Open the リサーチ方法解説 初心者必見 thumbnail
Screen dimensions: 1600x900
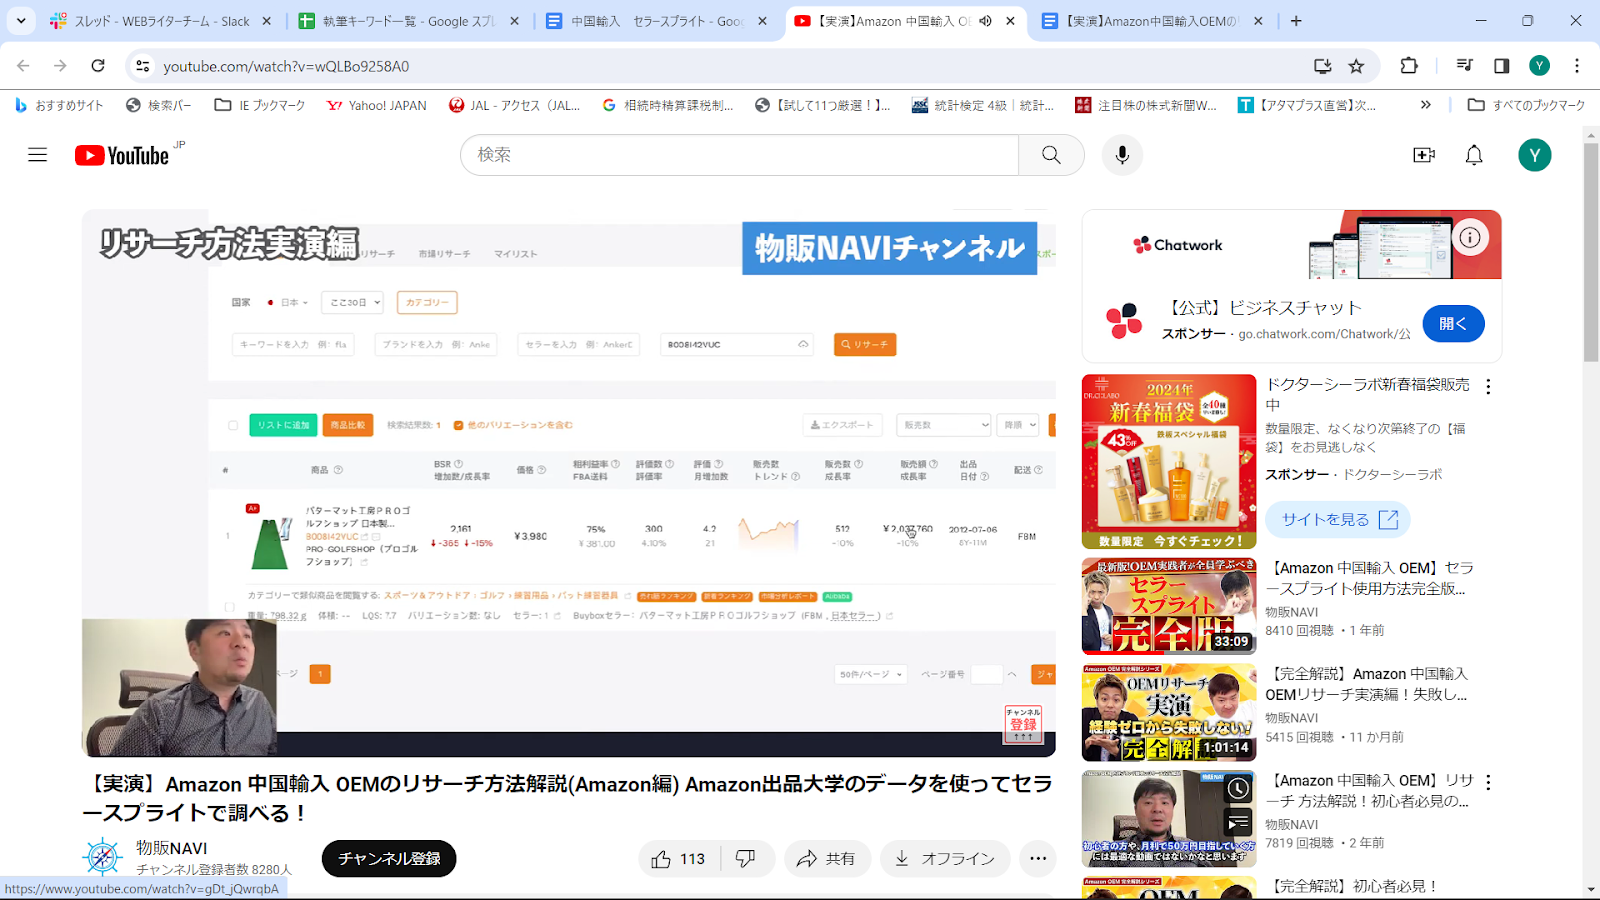click(x=1169, y=819)
